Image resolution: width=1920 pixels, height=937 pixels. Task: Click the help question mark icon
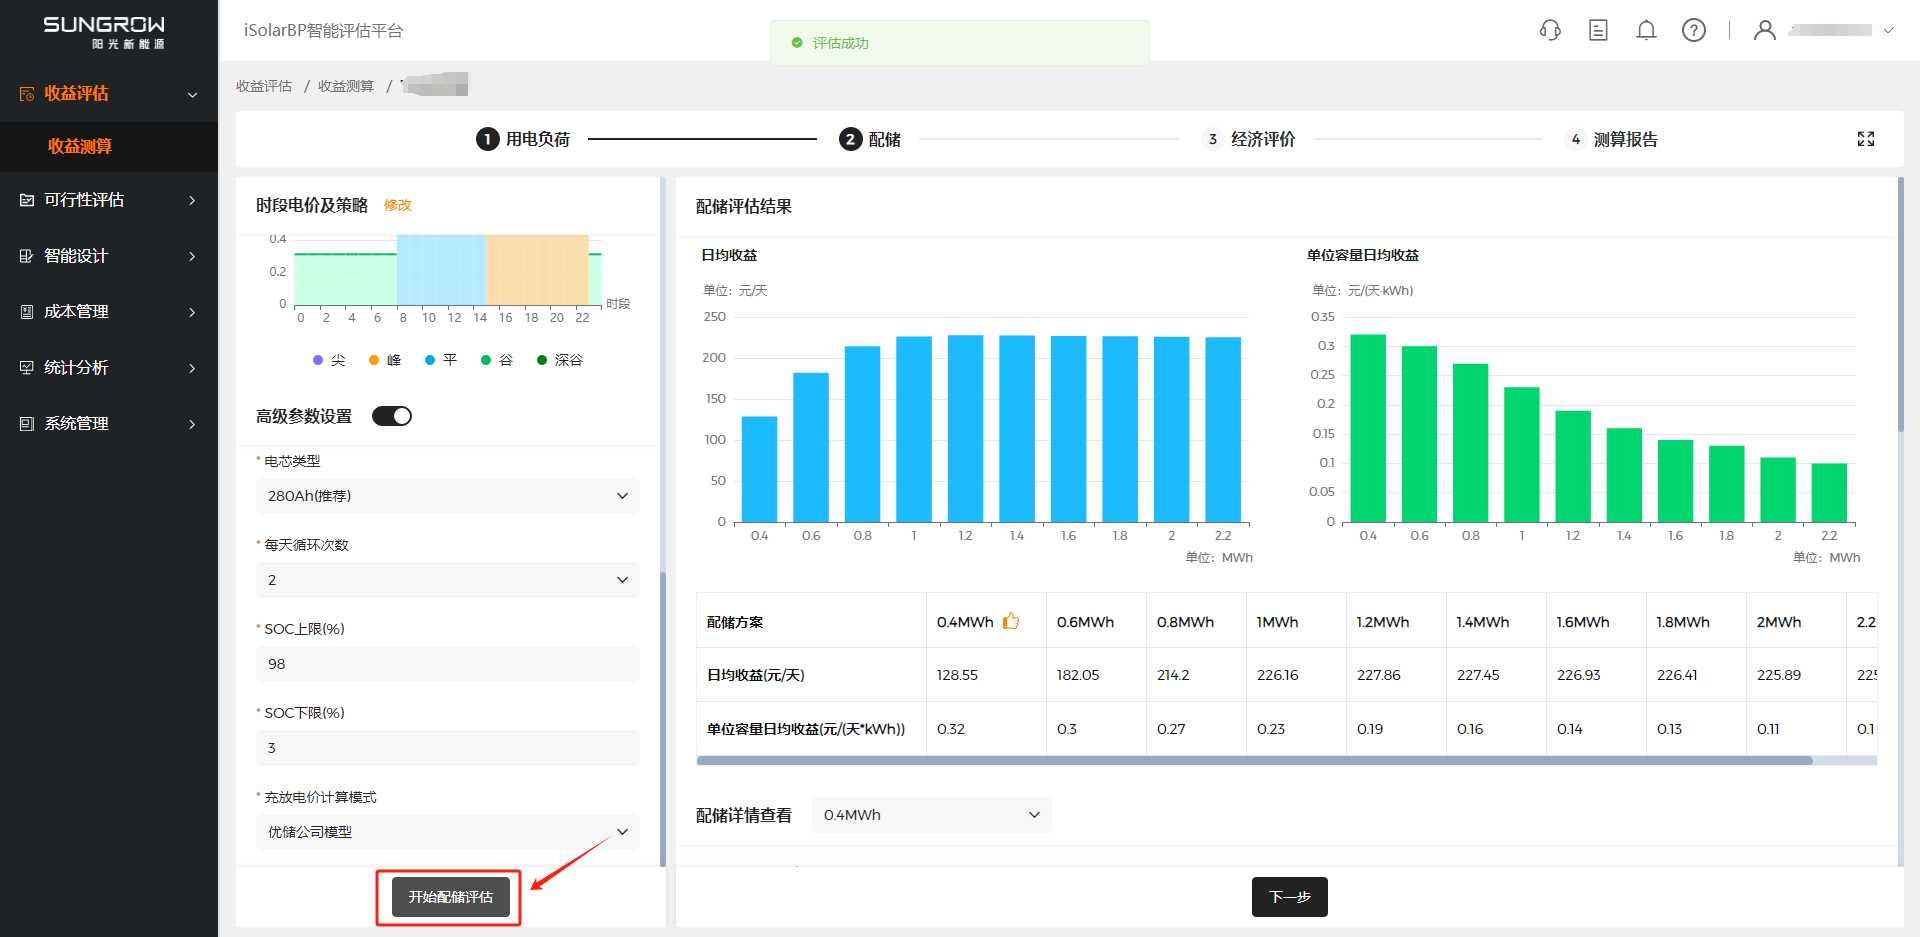(x=1694, y=30)
